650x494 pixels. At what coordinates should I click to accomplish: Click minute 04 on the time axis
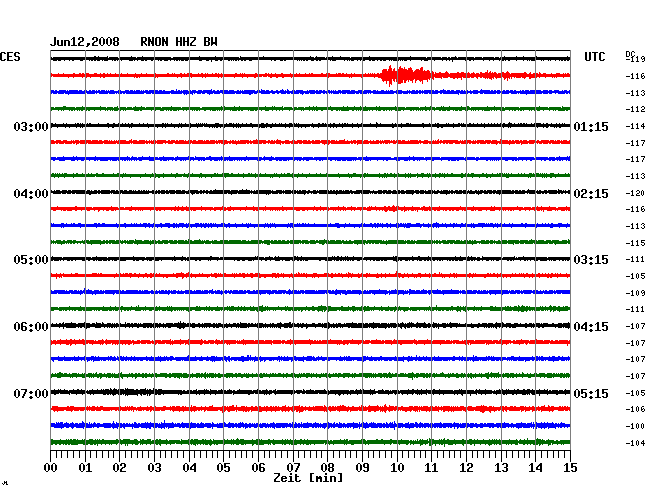(x=189, y=468)
